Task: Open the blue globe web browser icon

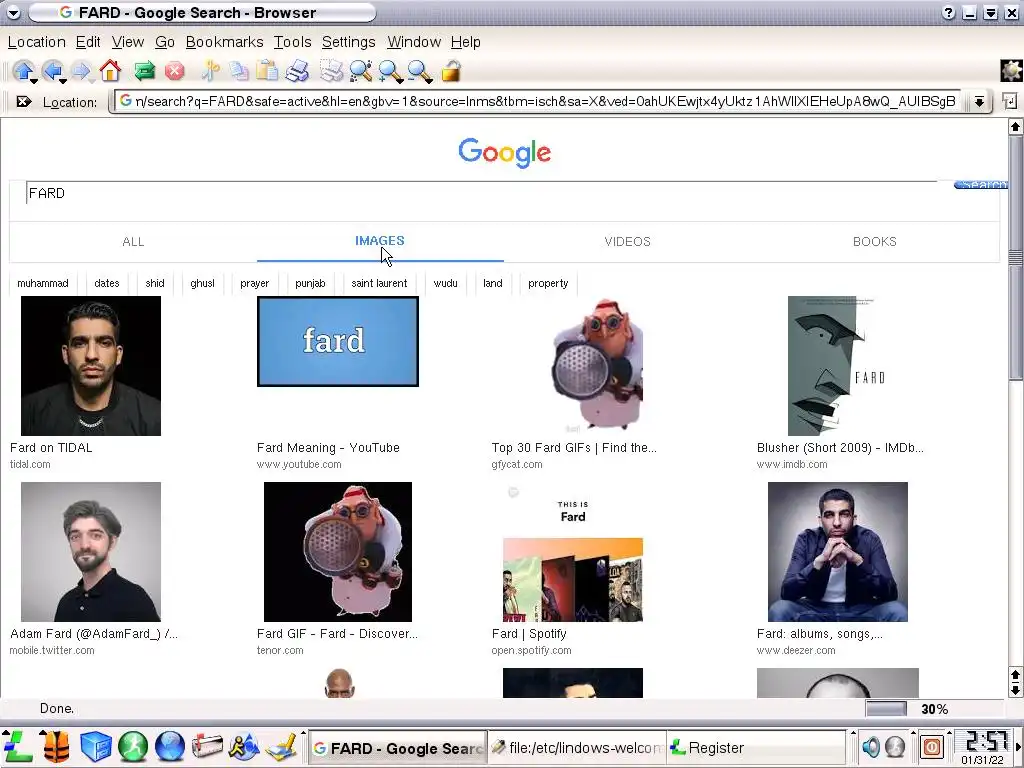Action: coord(170,746)
